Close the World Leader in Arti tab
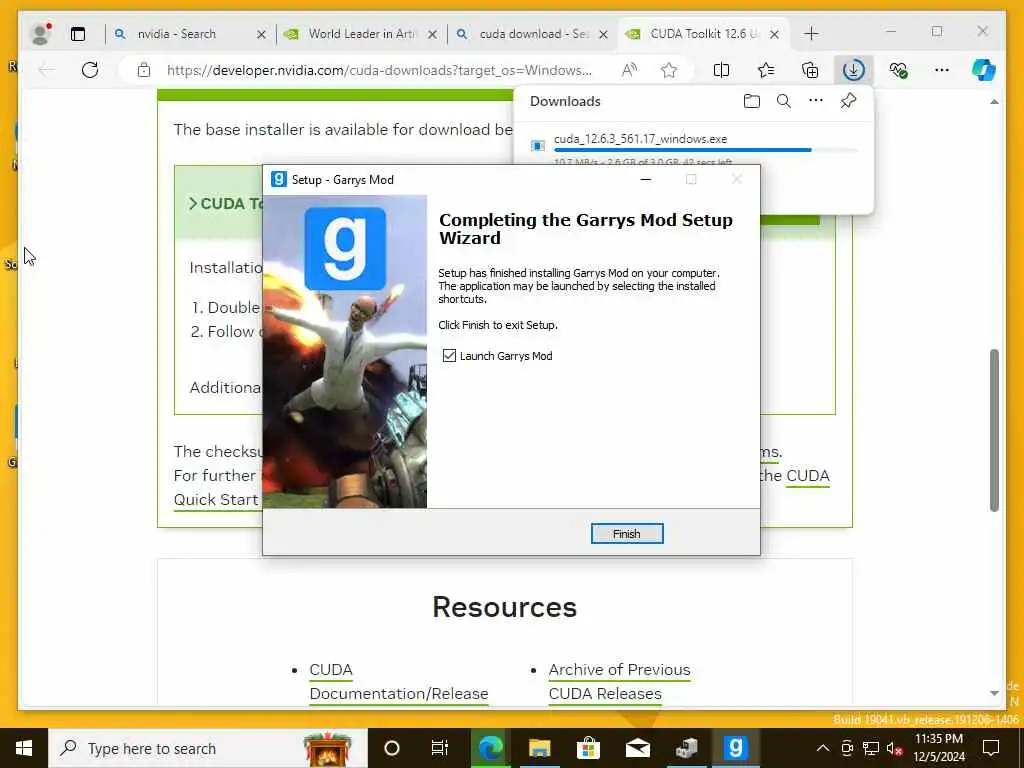This screenshot has height=768, width=1024. [x=432, y=34]
